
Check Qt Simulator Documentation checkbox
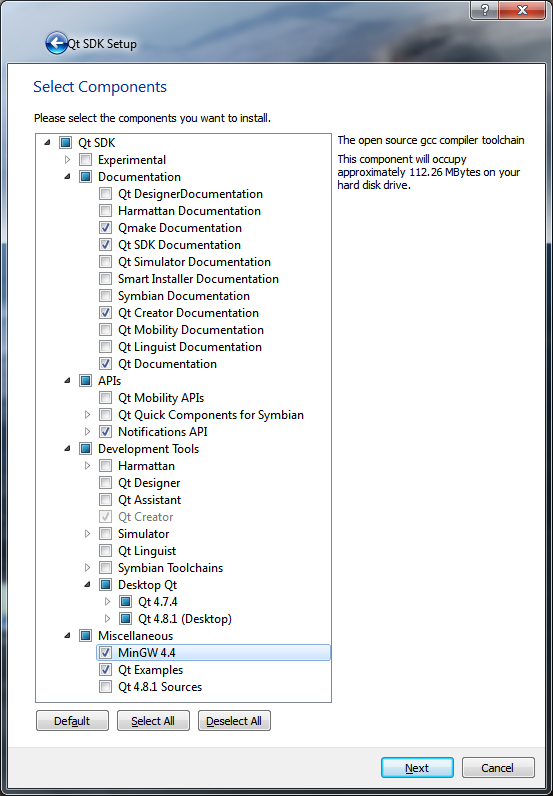pos(105,262)
